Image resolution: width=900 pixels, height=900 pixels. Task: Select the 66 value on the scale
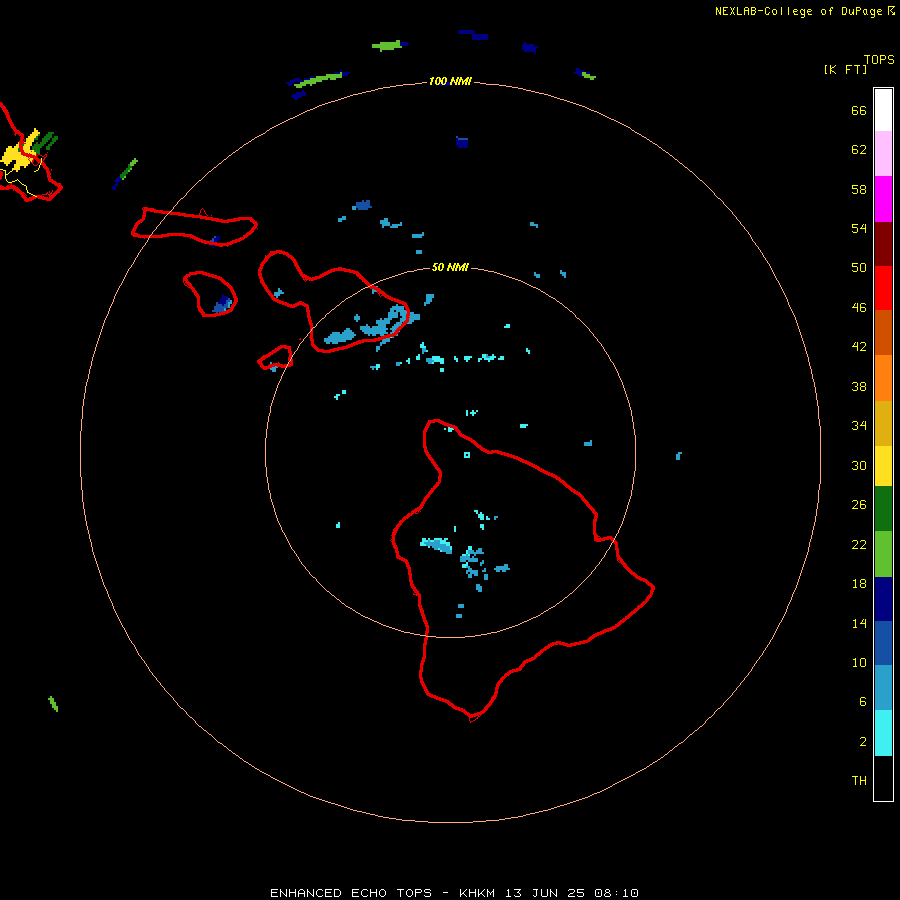coord(859,111)
